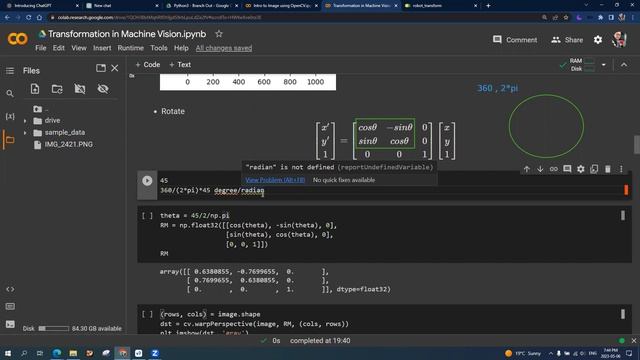640x360 pixels.
Task: Open the Help menu
Action: pyautogui.click(x=181, y=48)
